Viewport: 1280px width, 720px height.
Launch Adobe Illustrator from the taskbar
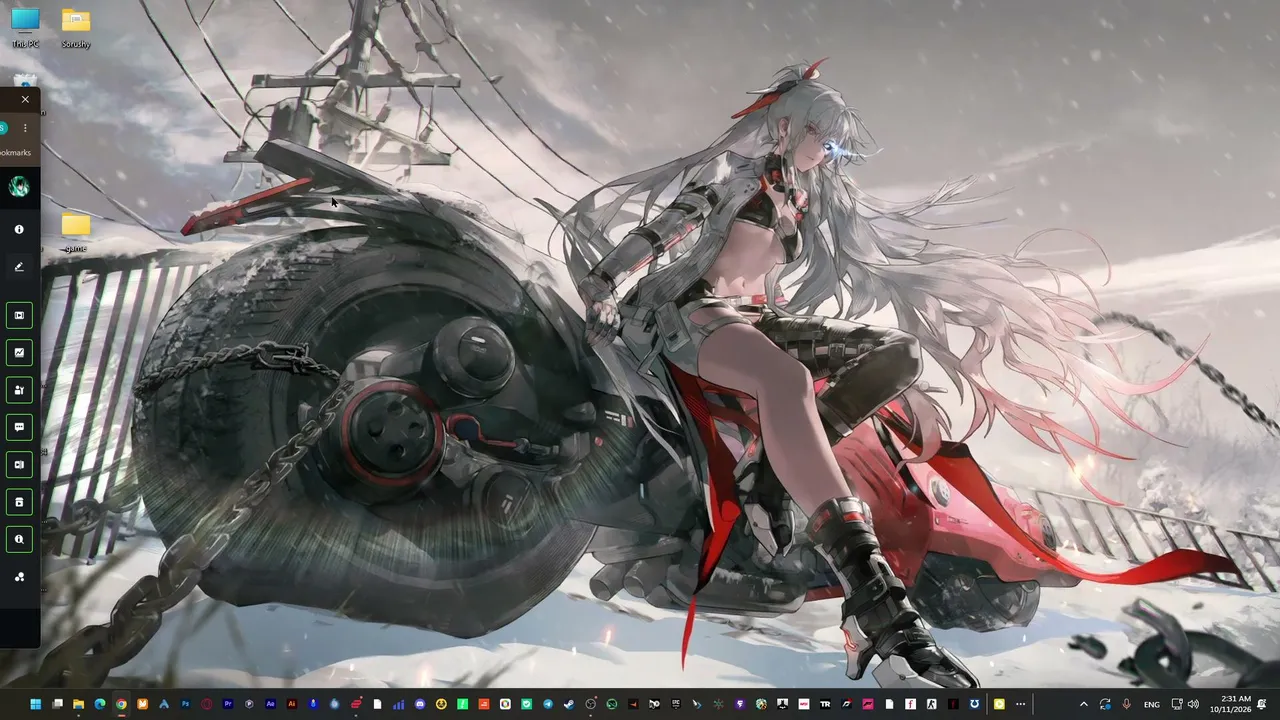point(292,704)
